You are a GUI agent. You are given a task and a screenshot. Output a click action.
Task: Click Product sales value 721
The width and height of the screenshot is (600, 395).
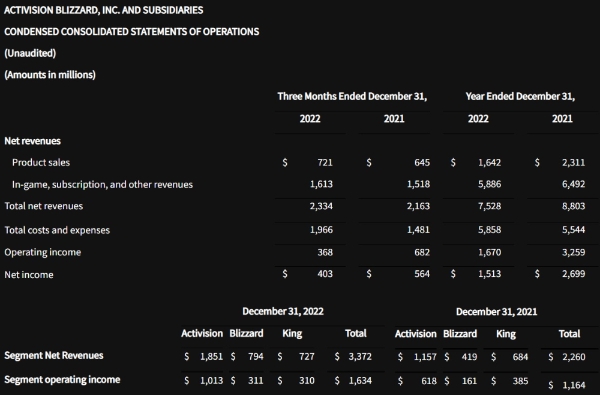click(325, 163)
